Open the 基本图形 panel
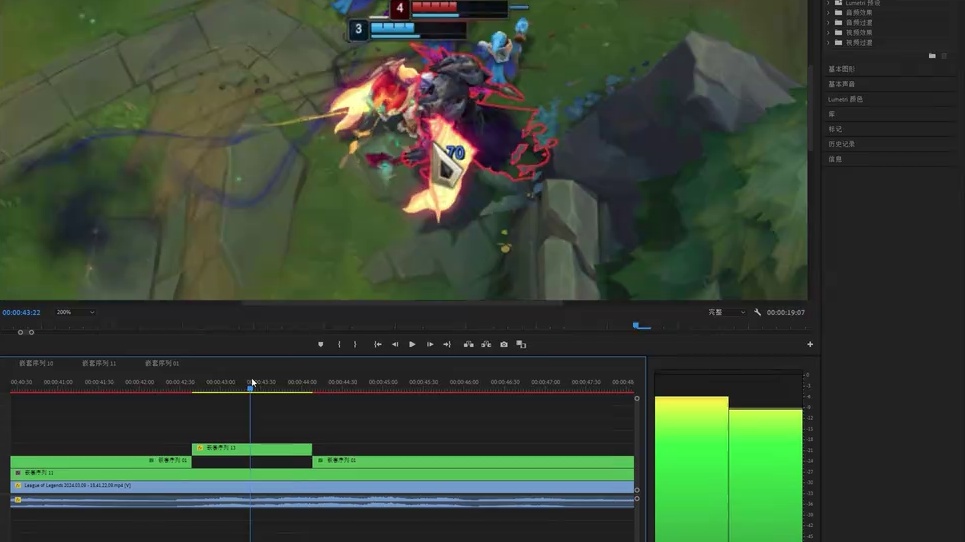 click(x=841, y=69)
